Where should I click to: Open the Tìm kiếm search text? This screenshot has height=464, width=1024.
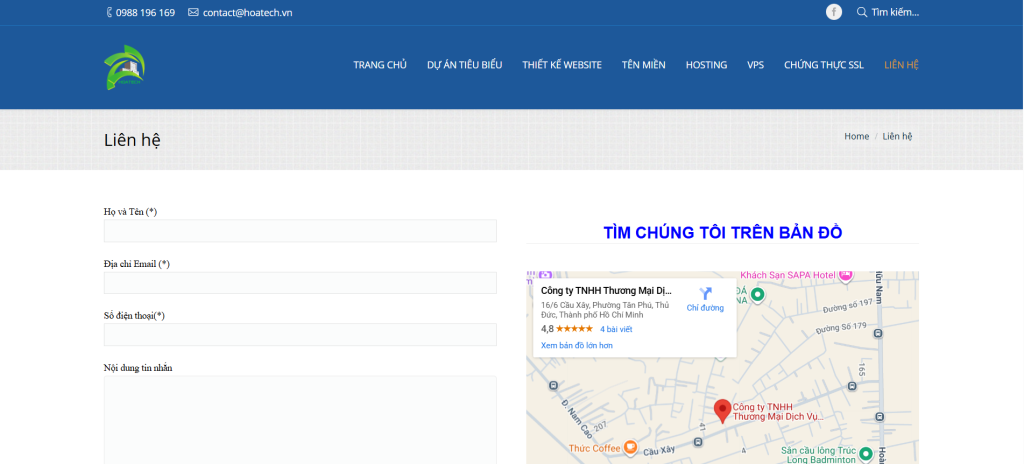point(895,12)
